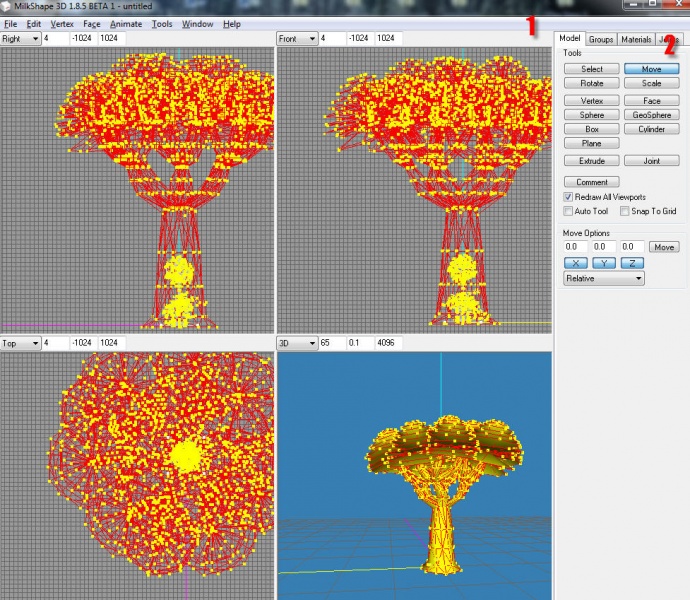The height and width of the screenshot is (600, 690).
Task: Open the Right viewport view dropdown
Action: pyautogui.click(x=20, y=39)
